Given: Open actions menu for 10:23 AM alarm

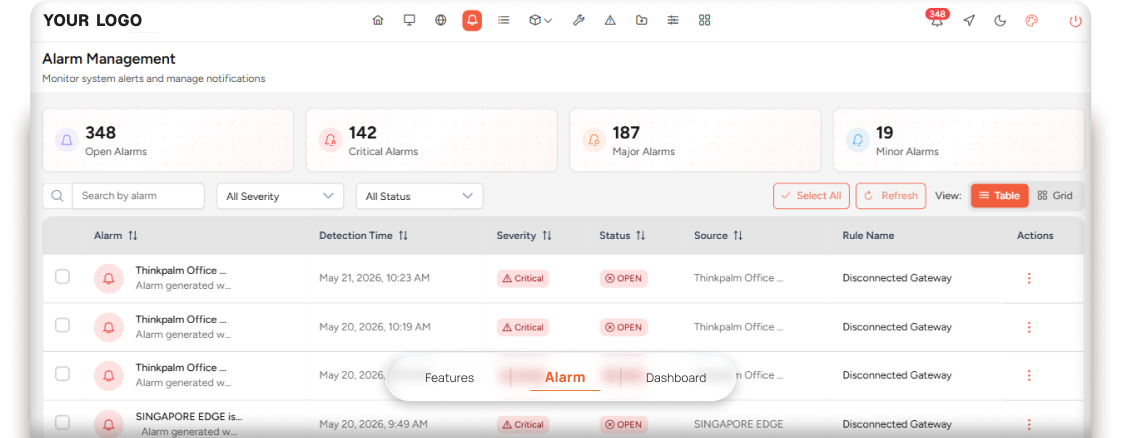Looking at the screenshot, I should [1029, 278].
